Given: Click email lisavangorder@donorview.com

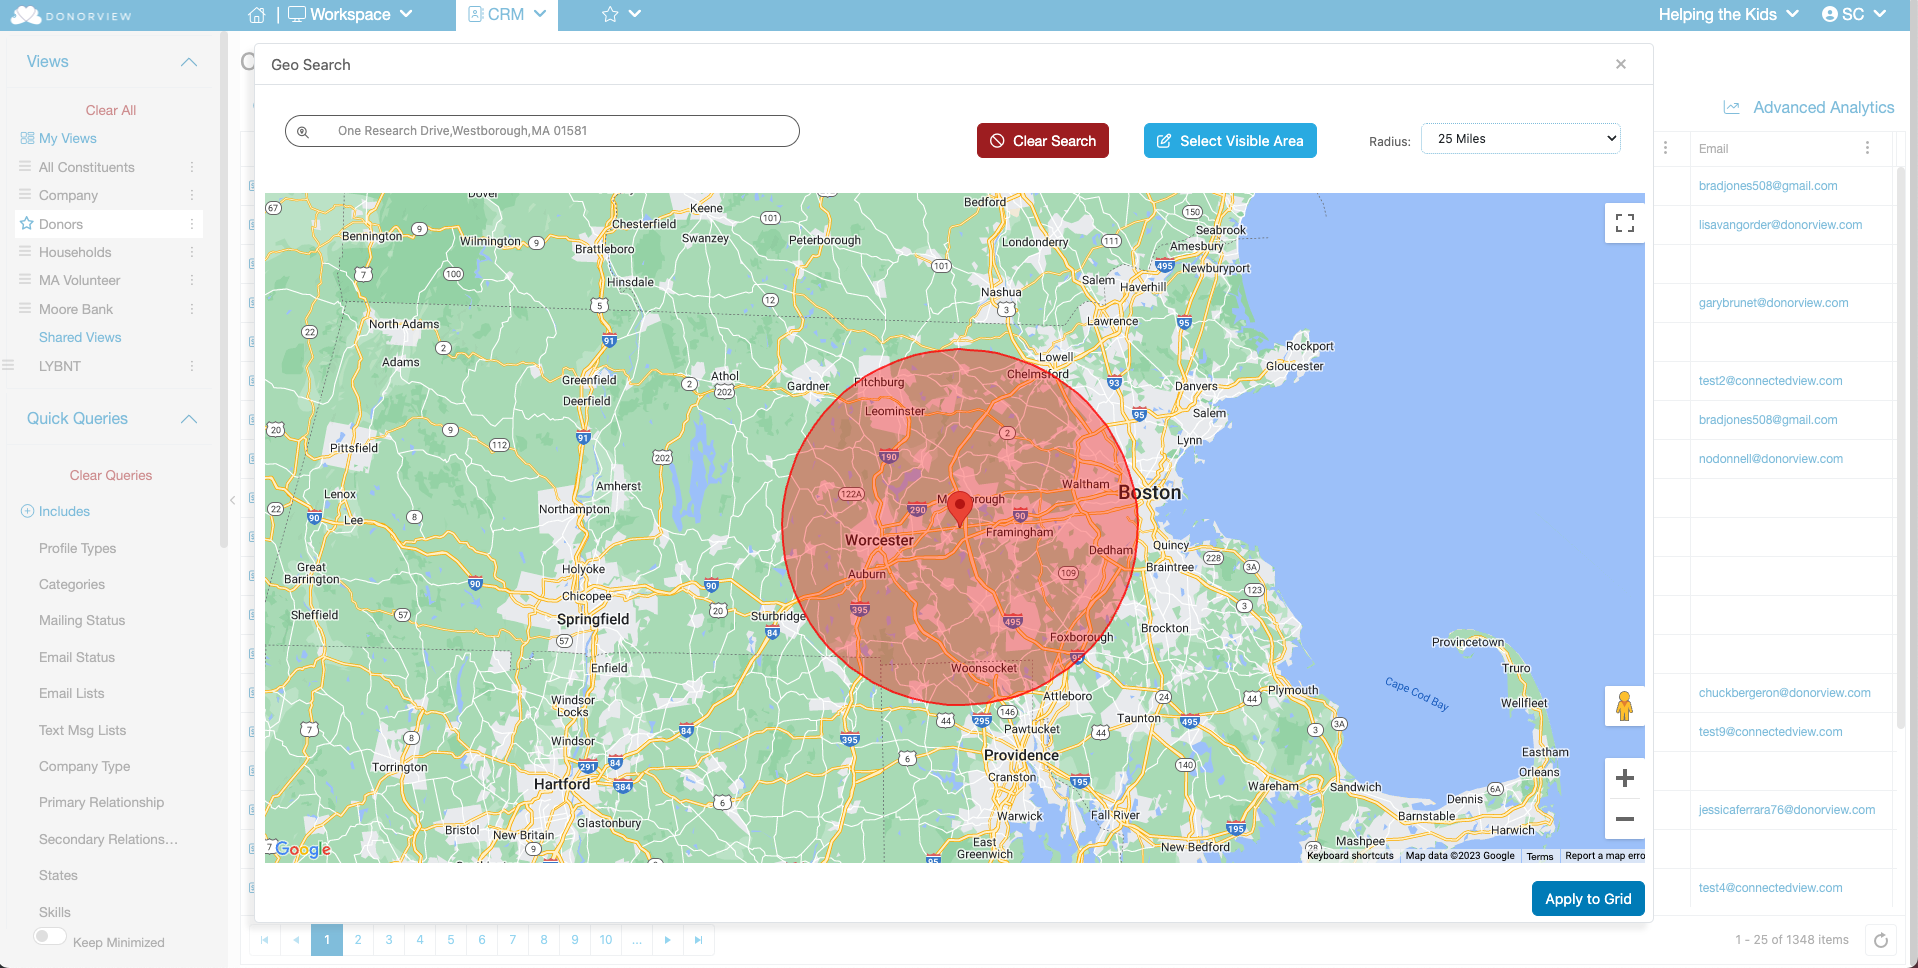Looking at the screenshot, I should tap(1780, 225).
